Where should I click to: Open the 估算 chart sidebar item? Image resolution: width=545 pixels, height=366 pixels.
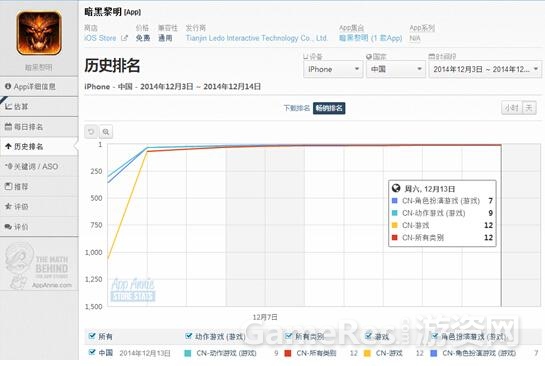[39, 107]
